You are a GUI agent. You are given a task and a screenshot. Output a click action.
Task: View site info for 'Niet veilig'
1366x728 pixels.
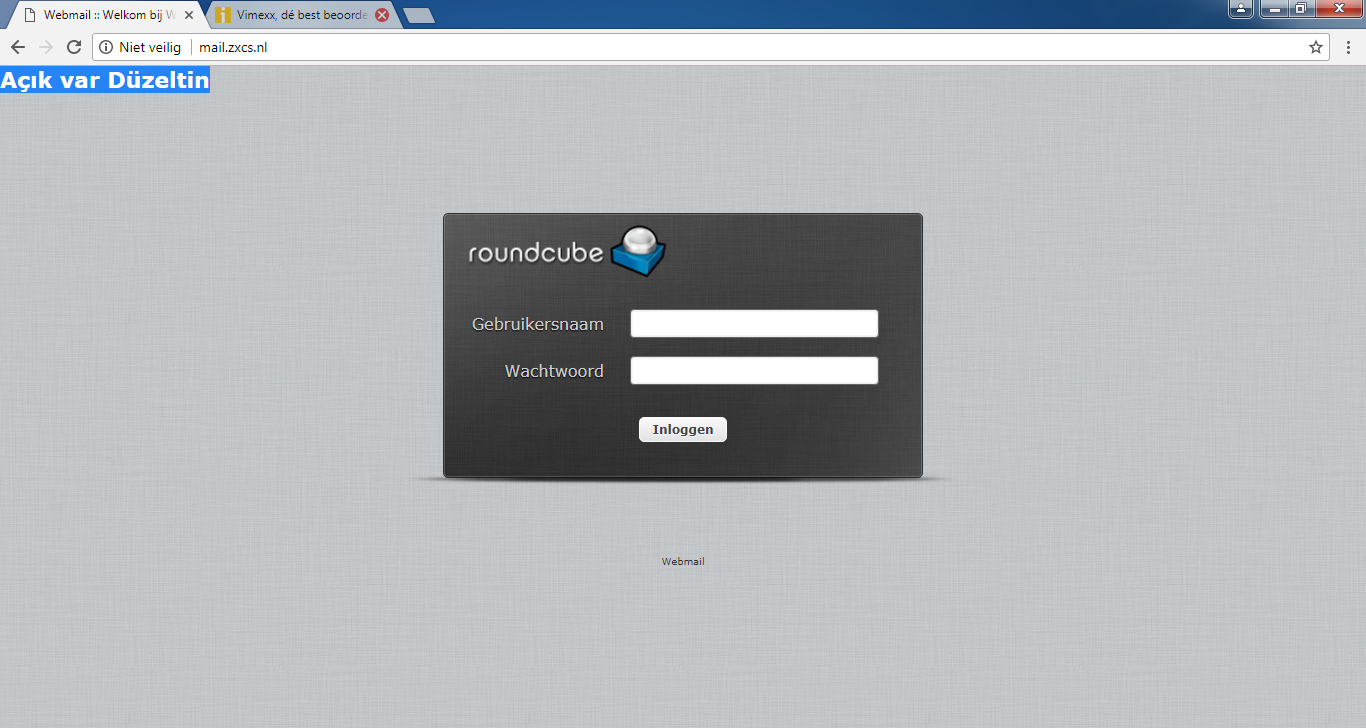pos(141,47)
